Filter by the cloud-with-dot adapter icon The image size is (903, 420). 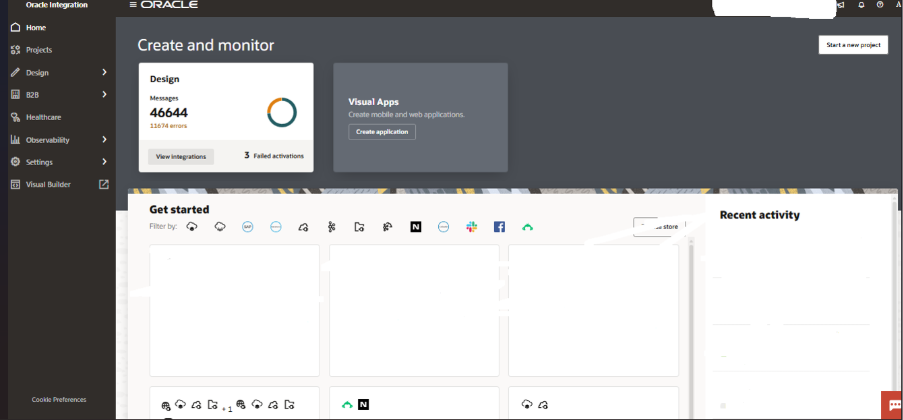pos(192,227)
